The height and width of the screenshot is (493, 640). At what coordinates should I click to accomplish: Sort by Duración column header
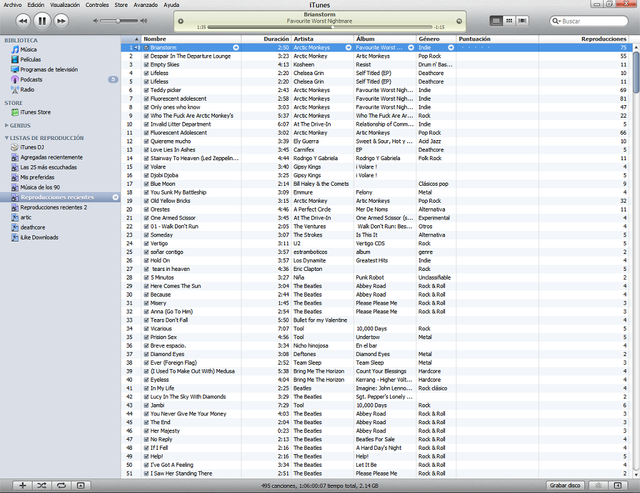267,39
